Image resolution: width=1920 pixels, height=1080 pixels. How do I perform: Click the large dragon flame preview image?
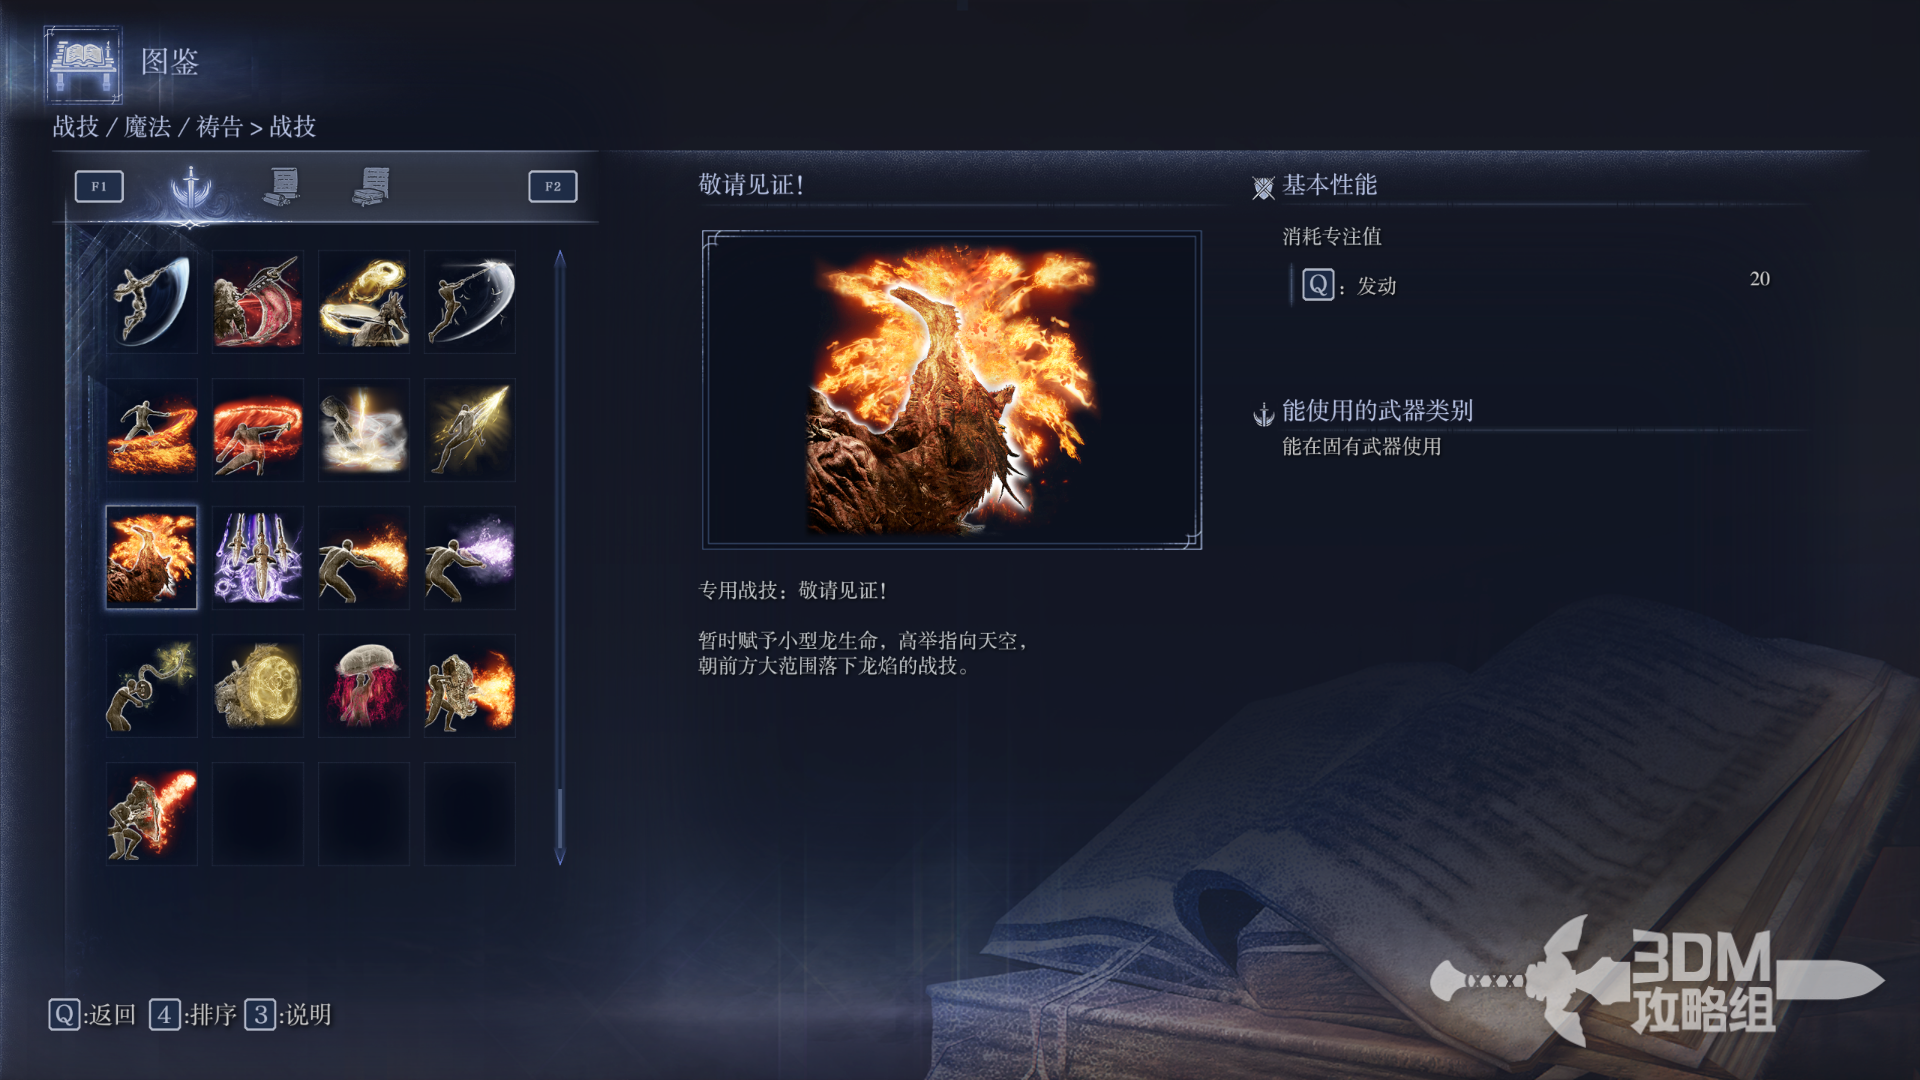(952, 390)
